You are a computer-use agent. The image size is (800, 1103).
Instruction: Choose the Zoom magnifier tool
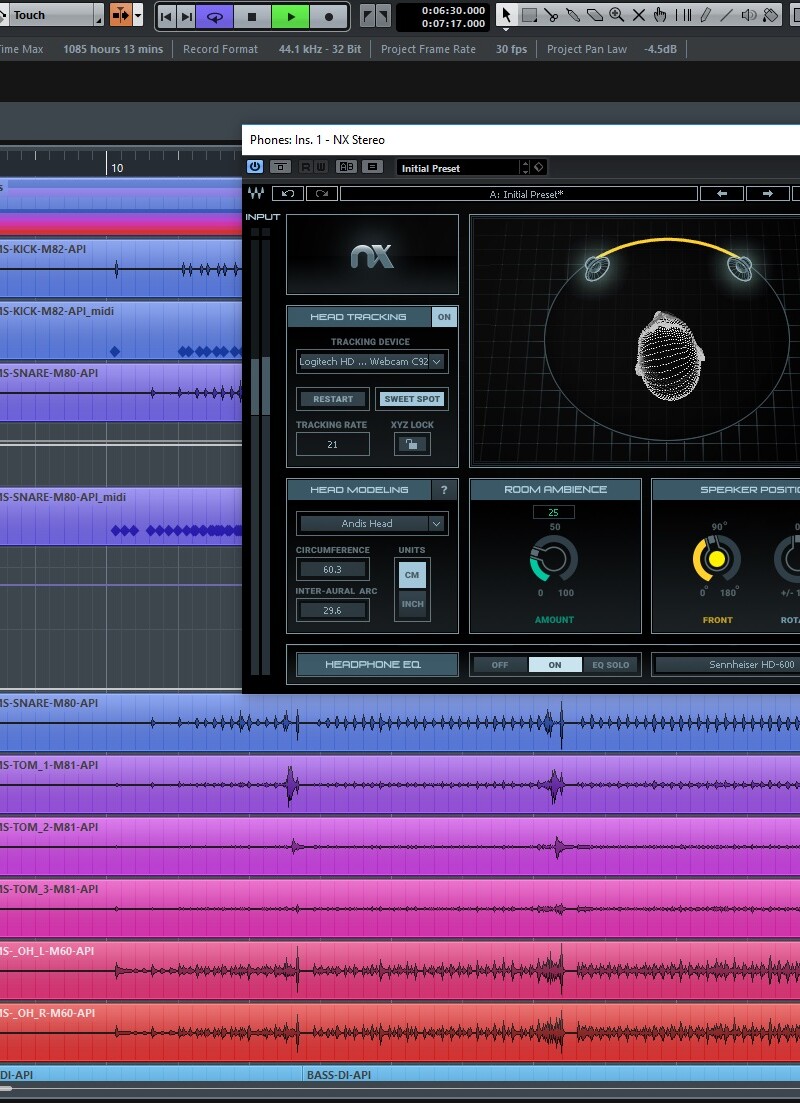pos(616,16)
